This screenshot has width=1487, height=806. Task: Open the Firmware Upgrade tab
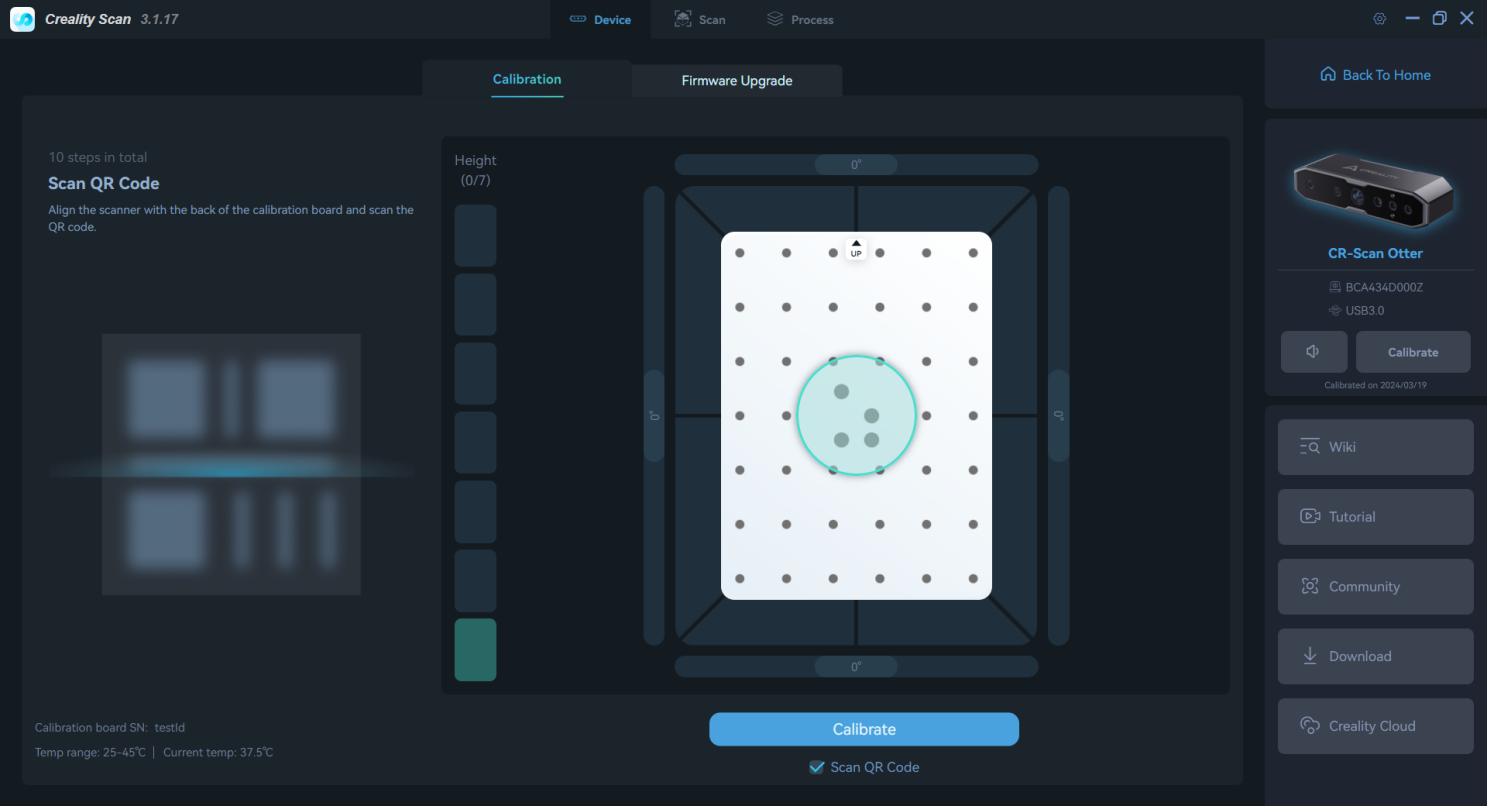(x=737, y=81)
